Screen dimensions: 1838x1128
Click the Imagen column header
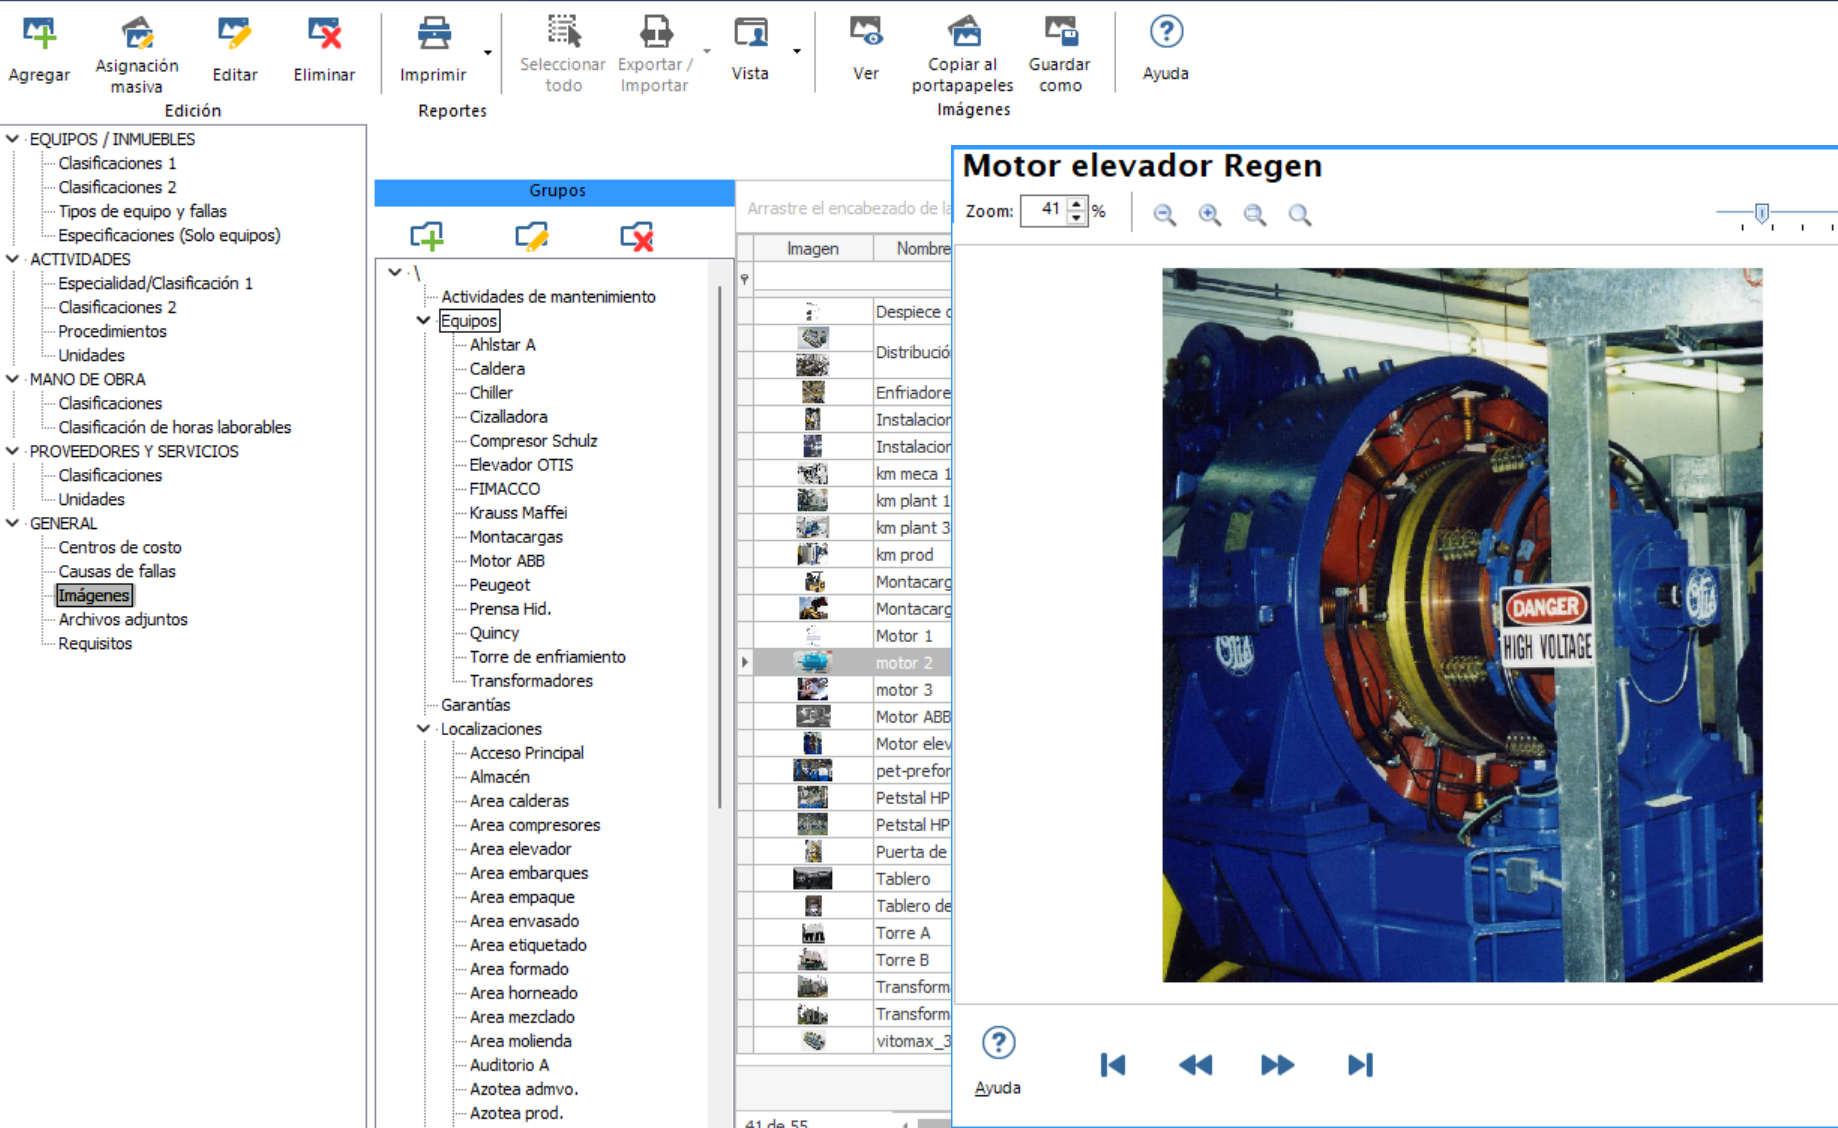813,248
